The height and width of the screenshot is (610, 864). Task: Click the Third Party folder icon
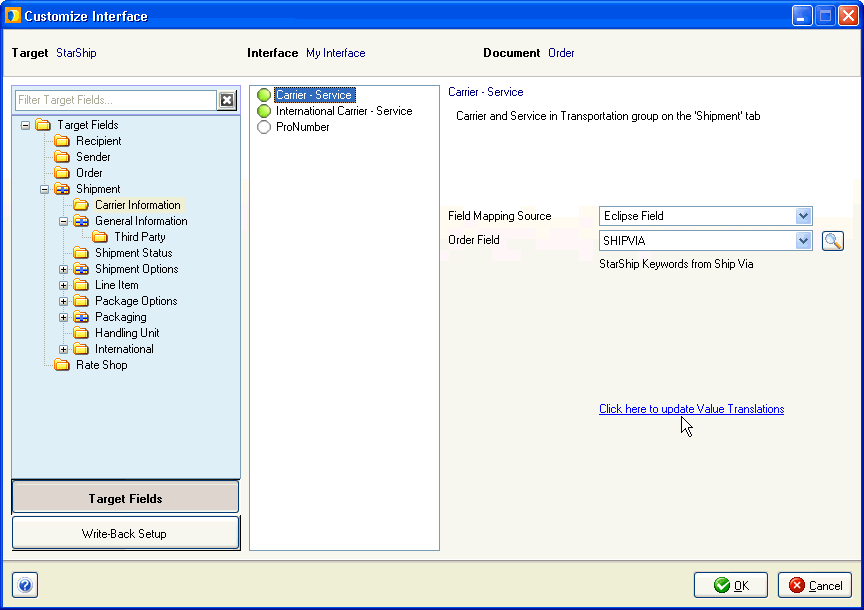100,237
